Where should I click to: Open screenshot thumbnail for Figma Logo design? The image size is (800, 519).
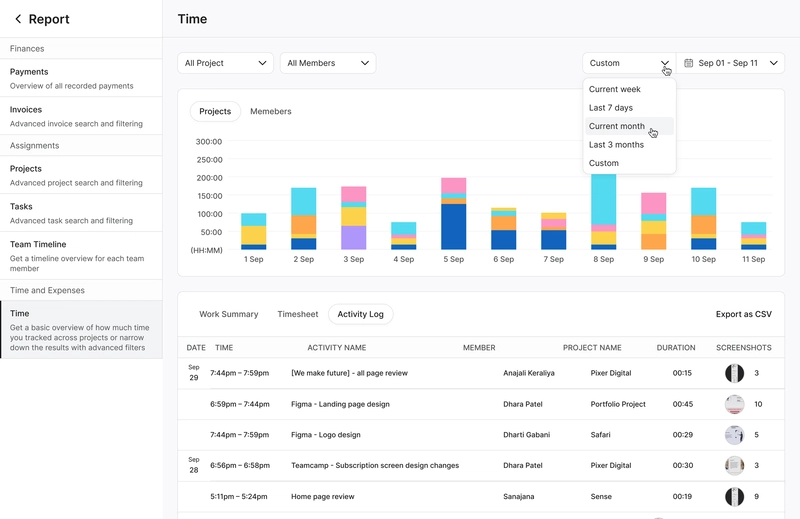coord(734,435)
